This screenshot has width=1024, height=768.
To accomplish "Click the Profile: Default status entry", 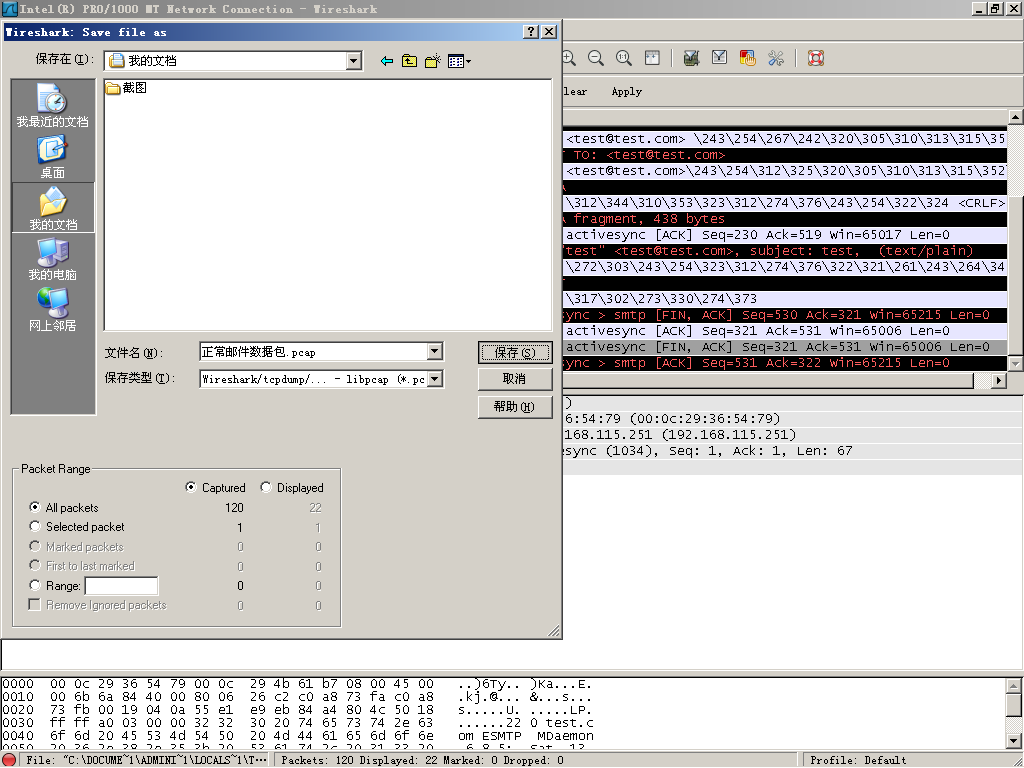I will [x=858, y=760].
